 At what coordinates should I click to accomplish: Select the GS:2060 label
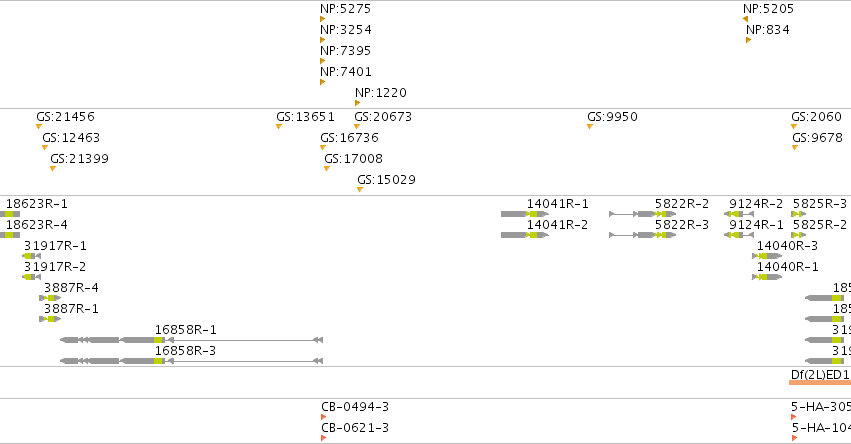[816, 117]
